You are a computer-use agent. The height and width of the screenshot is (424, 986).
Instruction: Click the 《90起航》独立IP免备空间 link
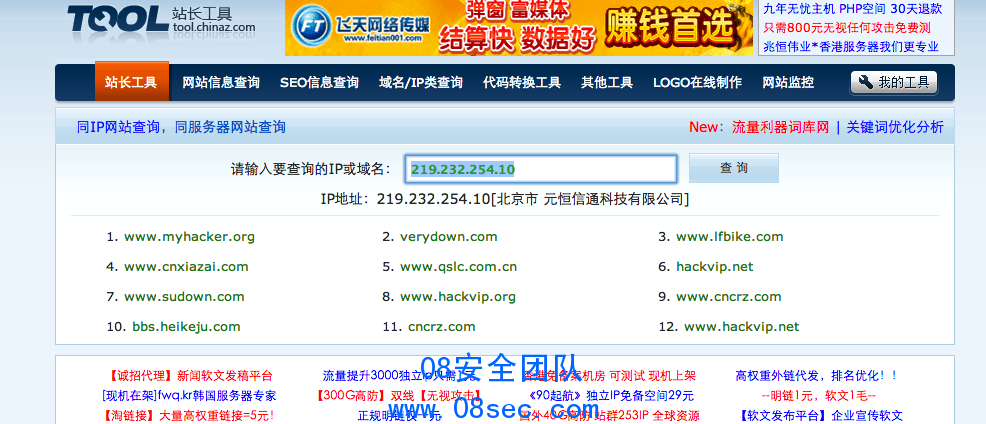click(611, 396)
